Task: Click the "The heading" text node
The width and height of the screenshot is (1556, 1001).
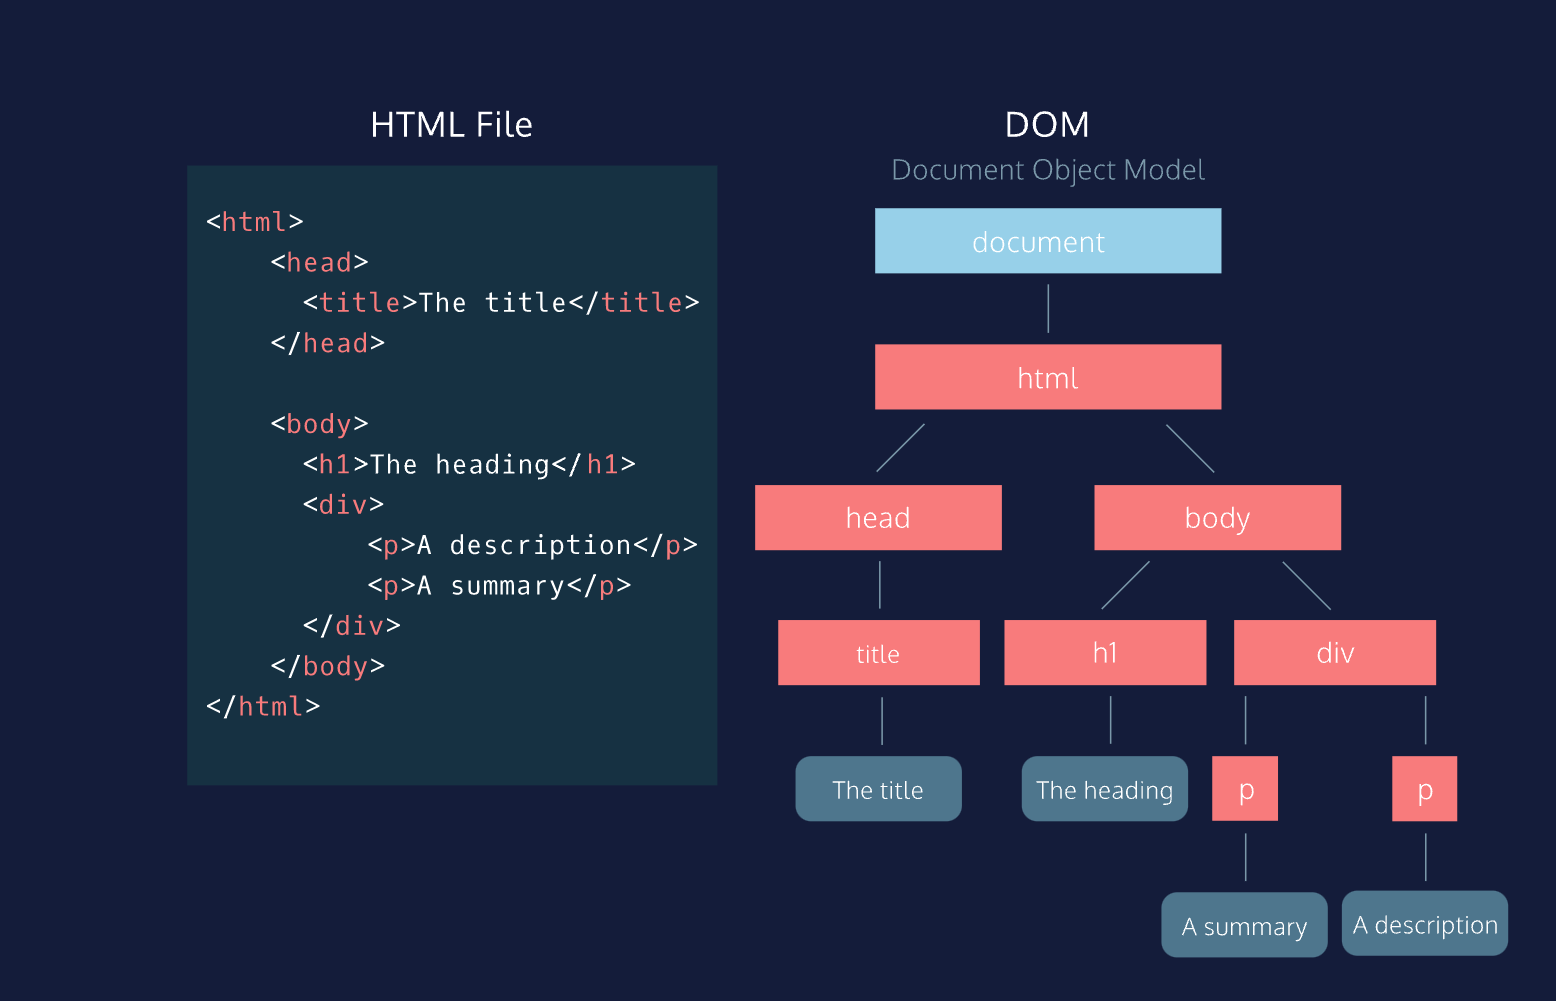Action: click(1104, 789)
